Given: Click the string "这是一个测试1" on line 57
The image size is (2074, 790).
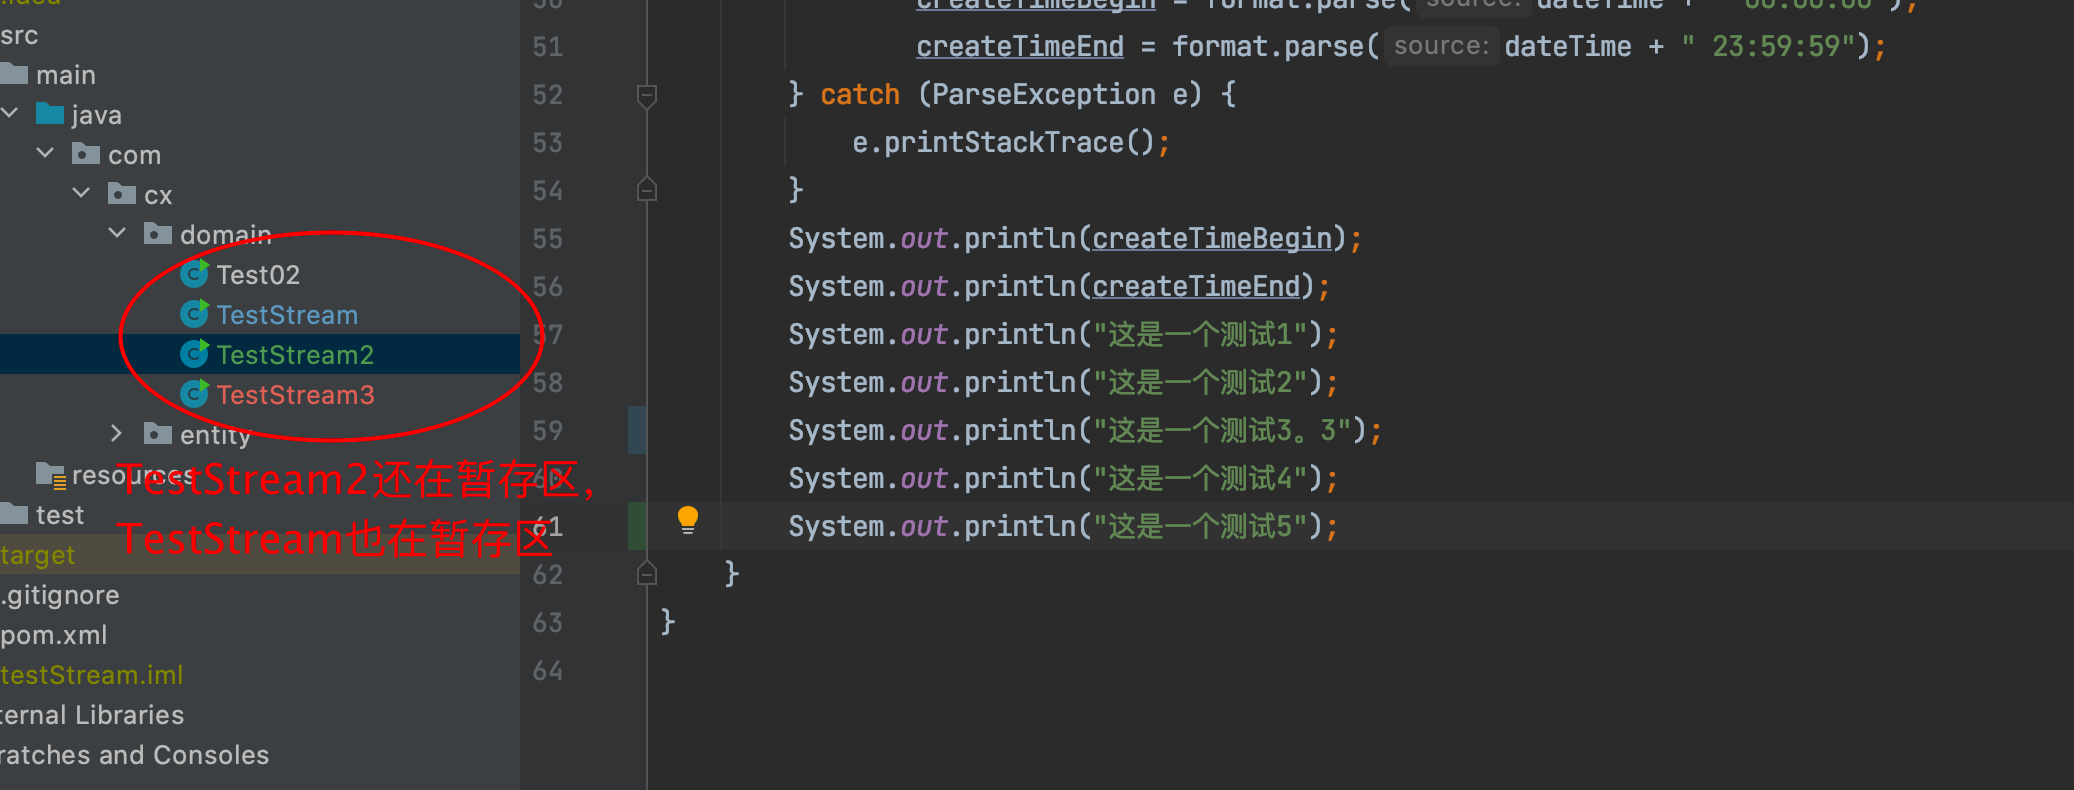Looking at the screenshot, I should click(x=1200, y=335).
